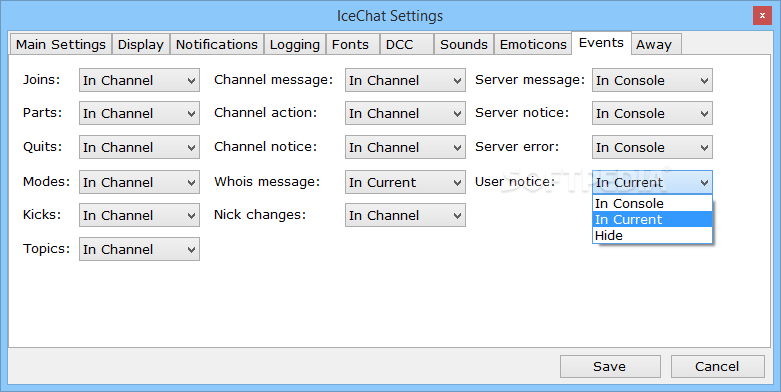
Task: Click the 'Whois message:' label
Action: click(267, 181)
